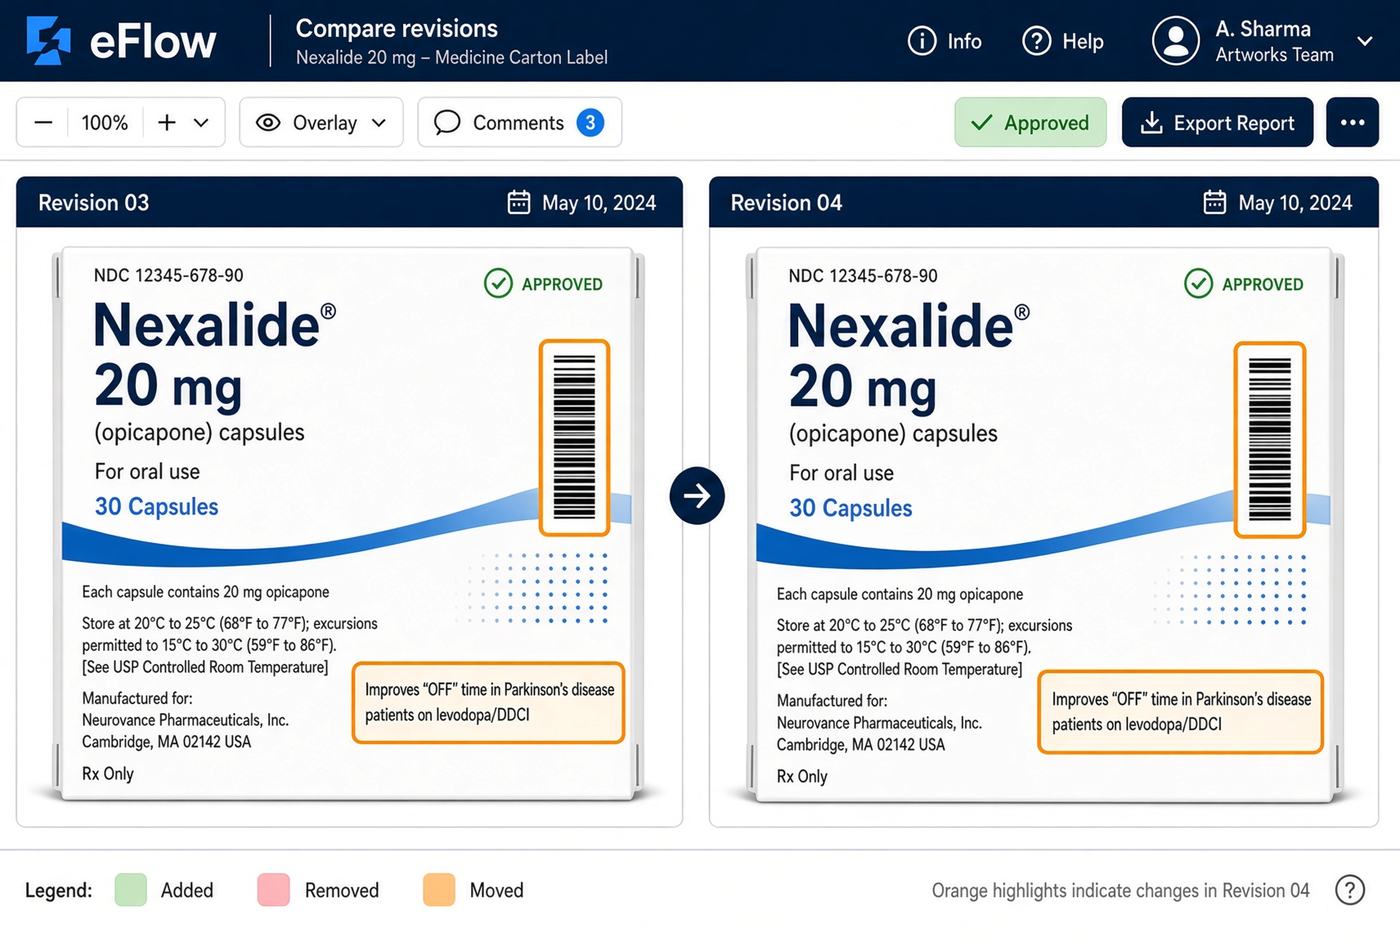The width and height of the screenshot is (1400, 942).
Task: Select the Added green legend swatch
Action: coord(131,890)
